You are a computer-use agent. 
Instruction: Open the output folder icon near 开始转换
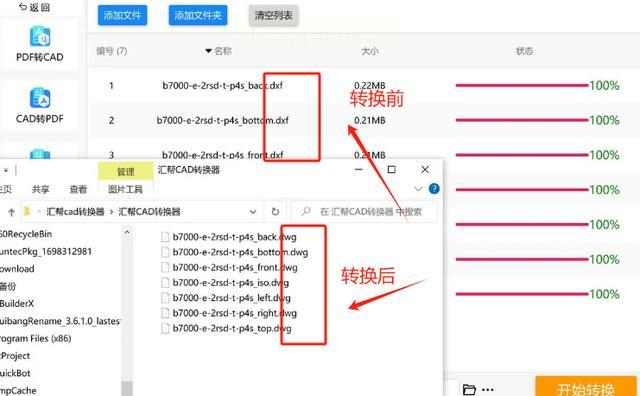(469, 389)
